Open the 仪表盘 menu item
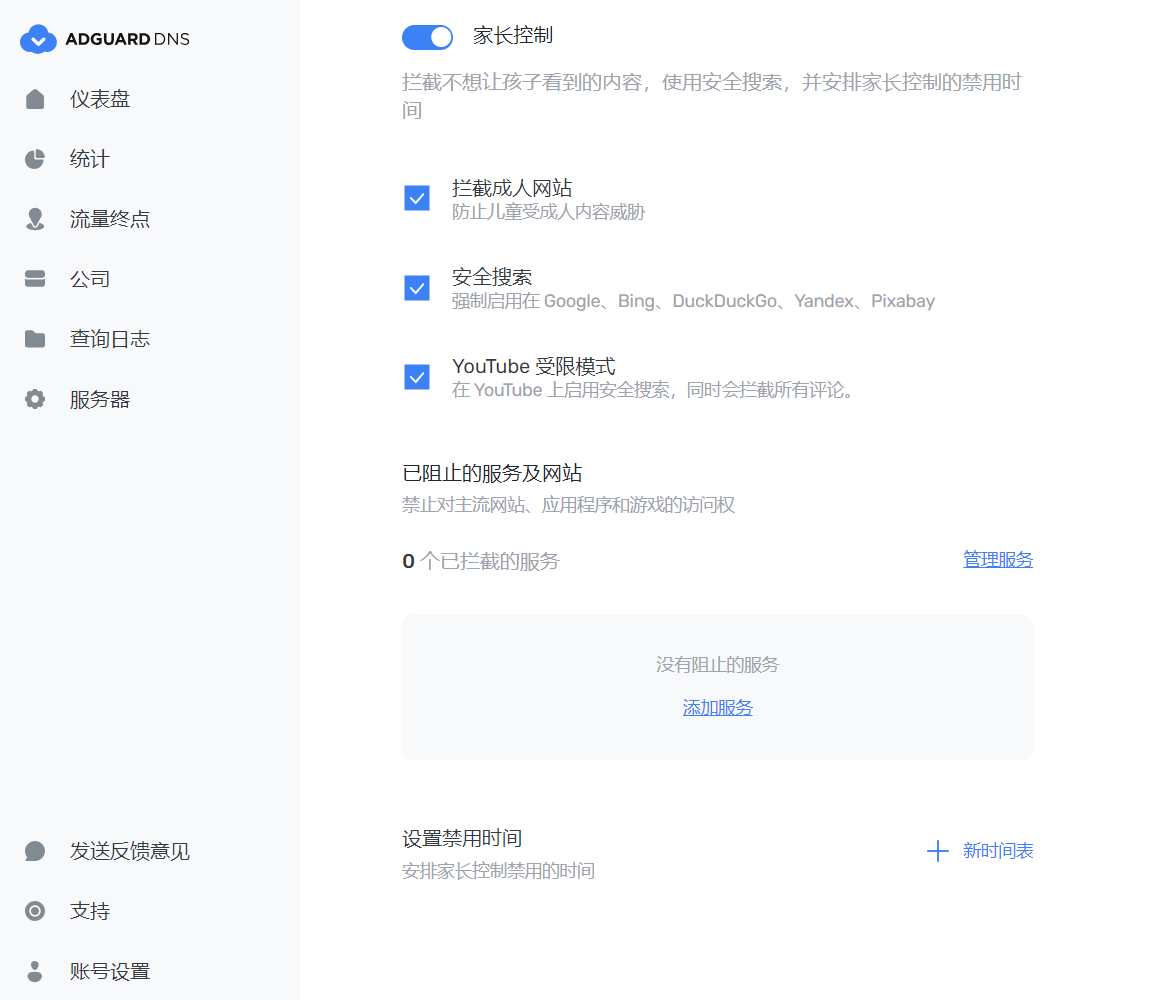 coord(100,99)
